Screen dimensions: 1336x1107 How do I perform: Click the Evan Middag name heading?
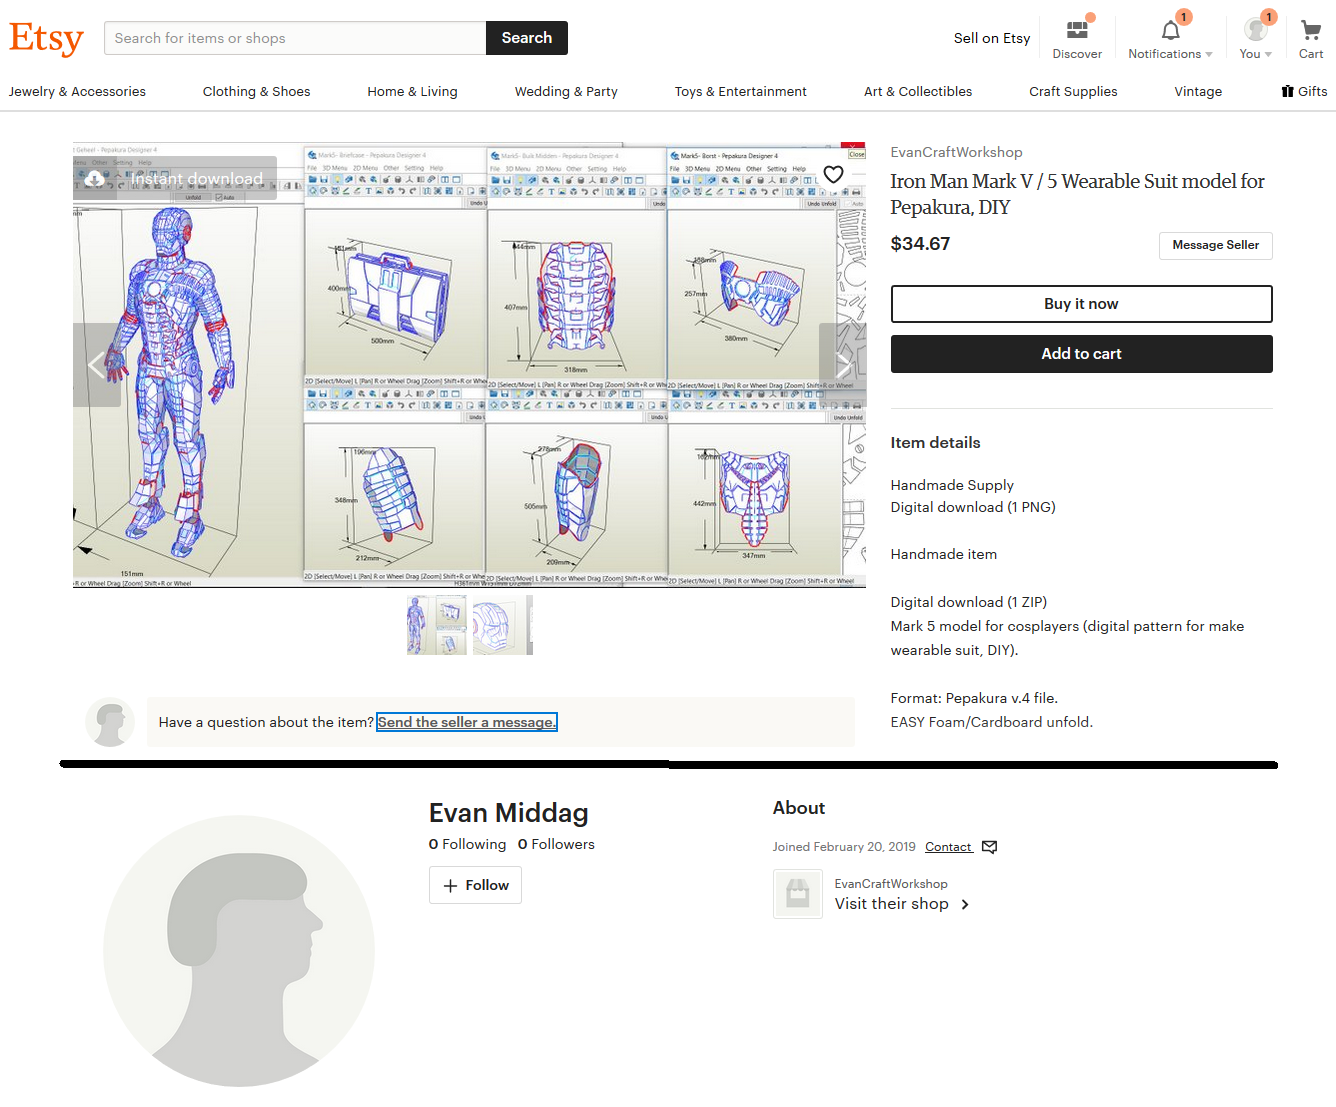coord(509,813)
